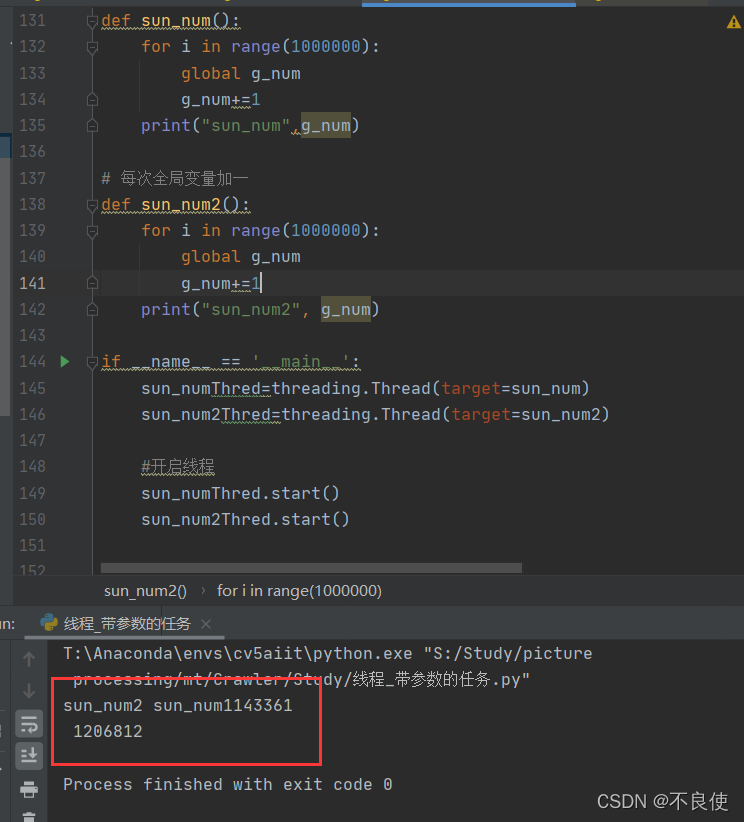The width and height of the screenshot is (744, 822).
Task: Close the 线程_带参数的任务 run tab
Action: 206,624
